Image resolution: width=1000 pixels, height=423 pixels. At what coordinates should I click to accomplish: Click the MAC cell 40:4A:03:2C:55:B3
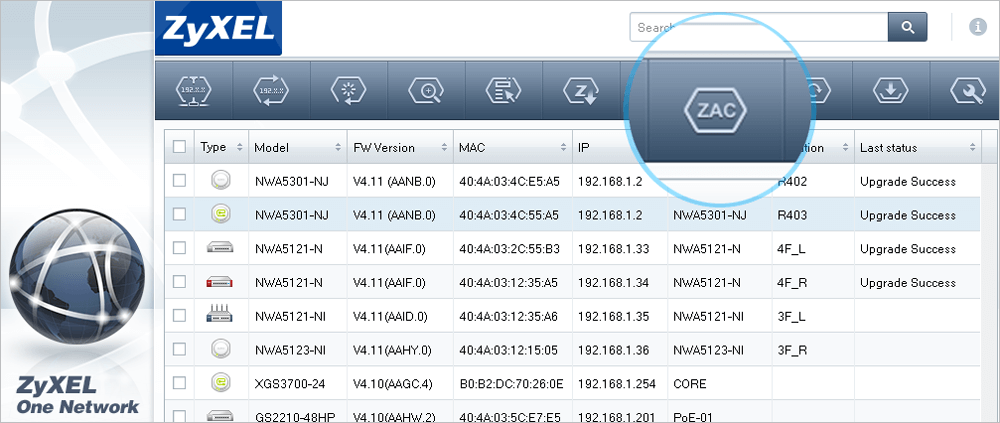[x=509, y=249]
